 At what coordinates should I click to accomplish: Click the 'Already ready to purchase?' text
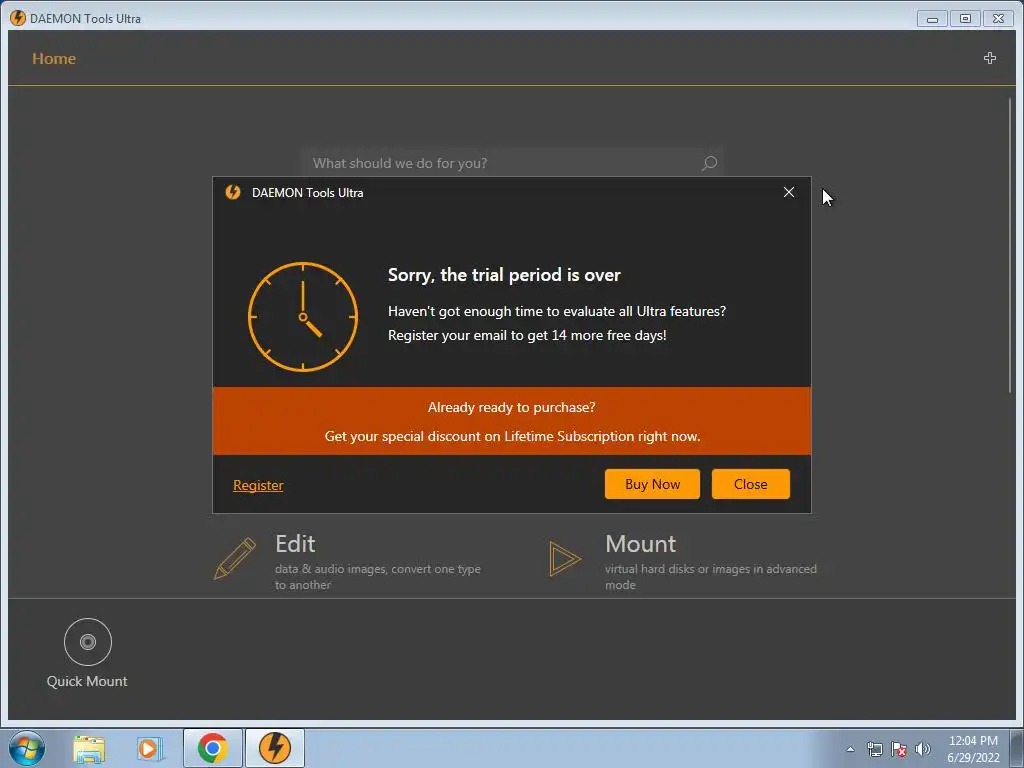coord(511,408)
